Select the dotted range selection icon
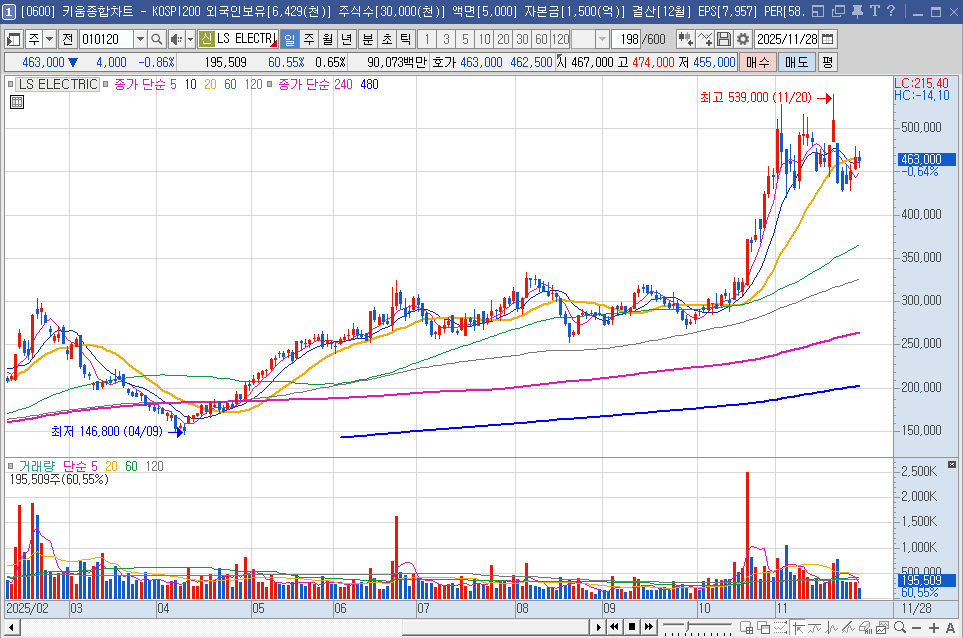Screen dimensions: 963x638 pyautogui.click(x=781, y=628)
